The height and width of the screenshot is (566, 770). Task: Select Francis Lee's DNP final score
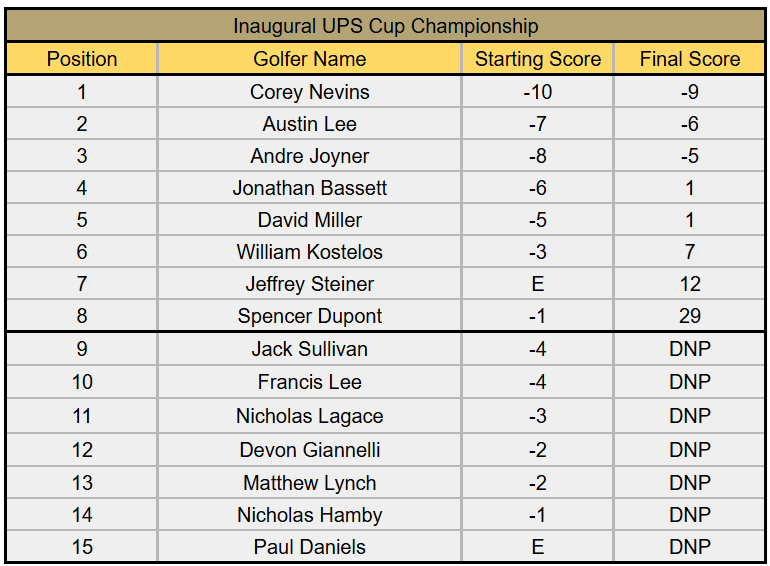tap(689, 382)
